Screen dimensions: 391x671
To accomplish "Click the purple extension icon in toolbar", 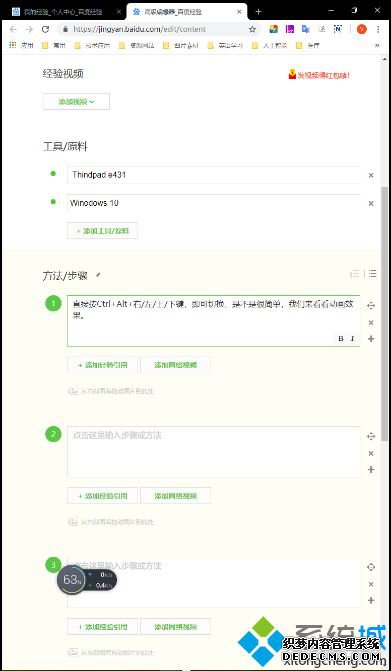I will point(290,29).
